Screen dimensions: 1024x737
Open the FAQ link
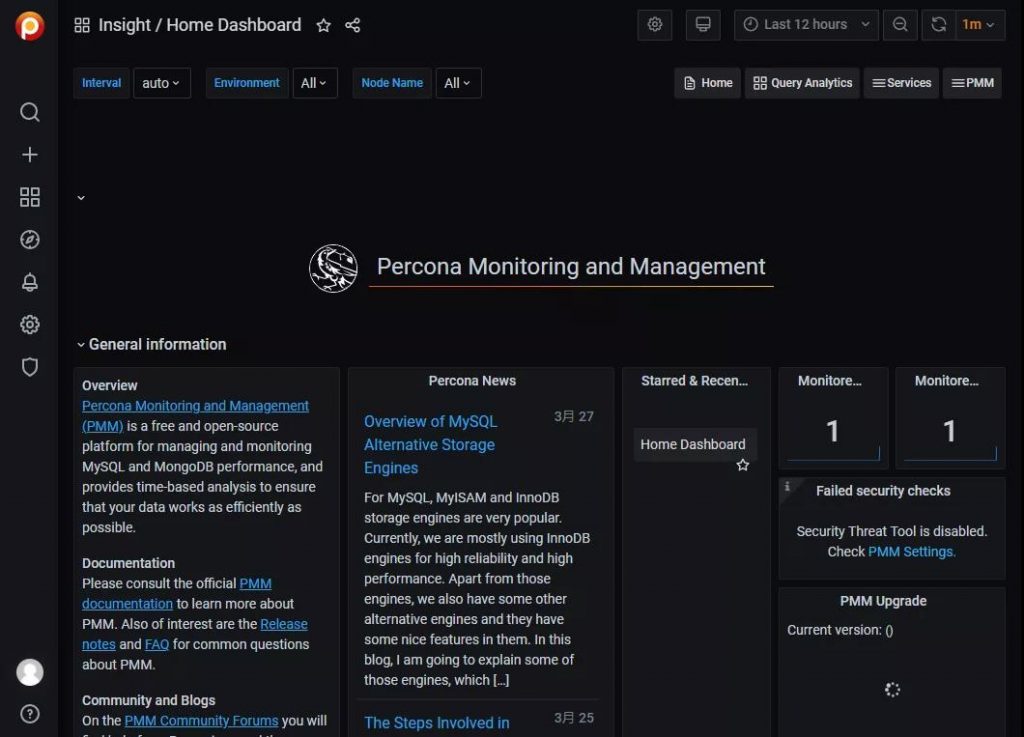click(x=157, y=644)
